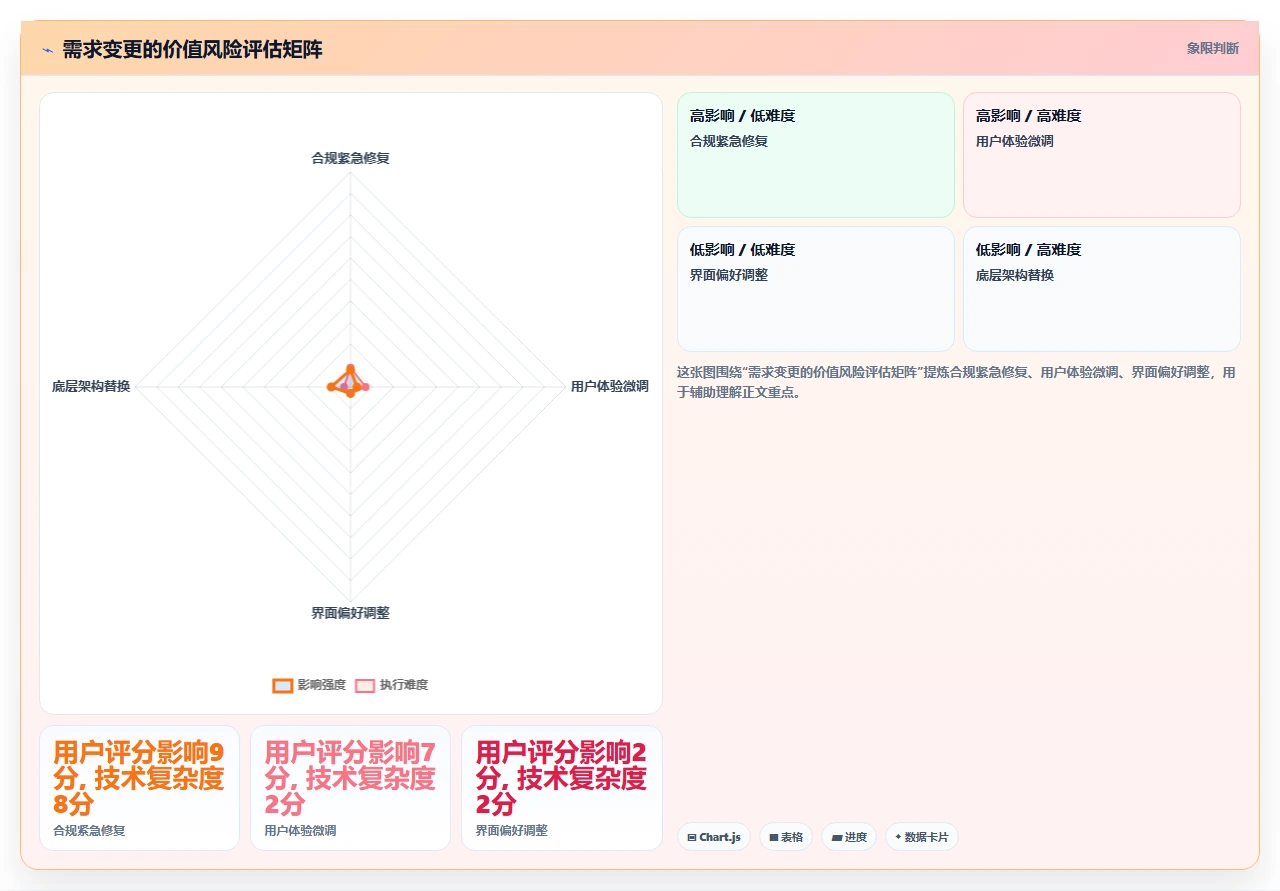Open the 低影响 / 高难度 quadrant card
The image size is (1280, 891).
coord(1102,289)
